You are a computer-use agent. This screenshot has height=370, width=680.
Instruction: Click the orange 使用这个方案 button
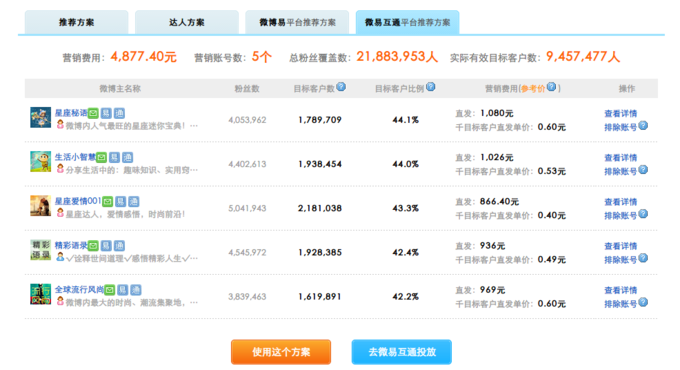pyautogui.click(x=281, y=352)
